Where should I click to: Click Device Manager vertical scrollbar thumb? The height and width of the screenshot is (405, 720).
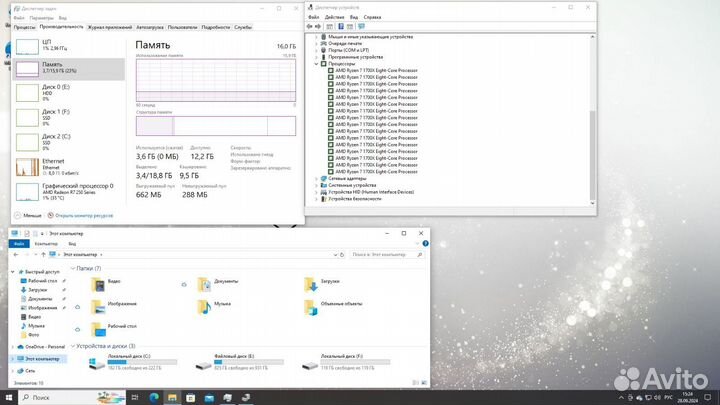click(x=592, y=155)
